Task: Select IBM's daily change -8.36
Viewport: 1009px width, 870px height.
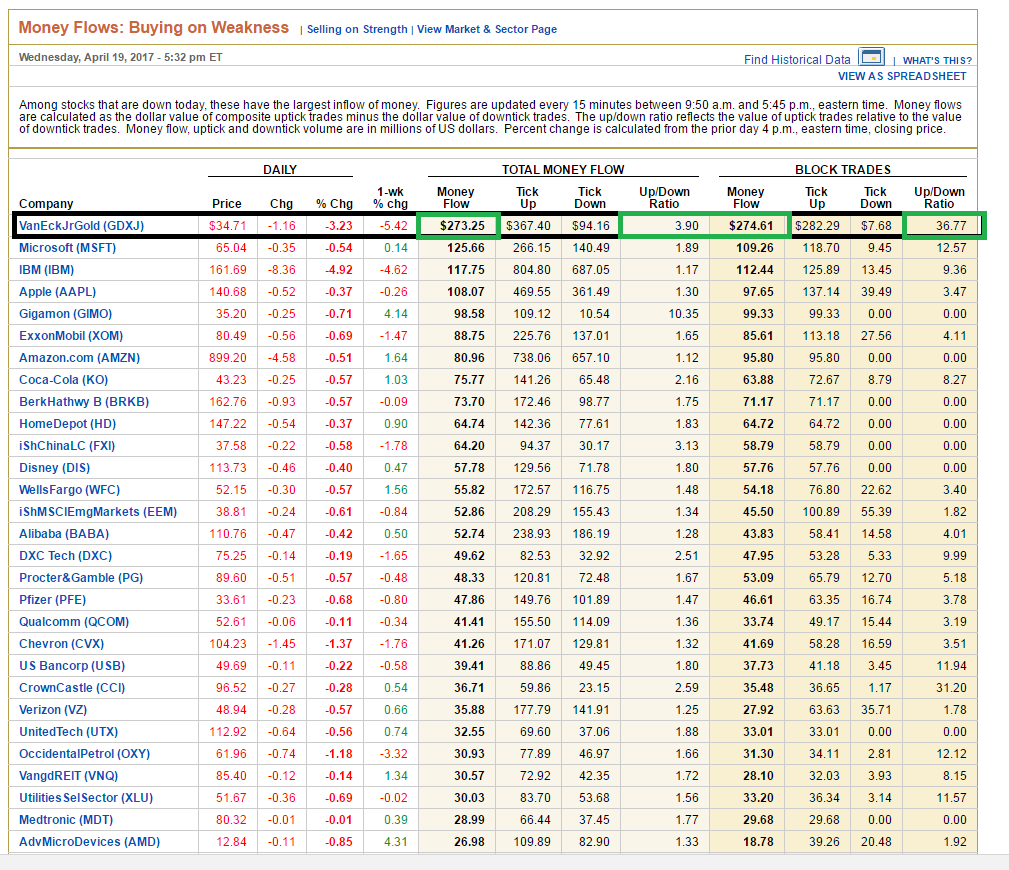Action: pyautogui.click(x=282, y=270)
